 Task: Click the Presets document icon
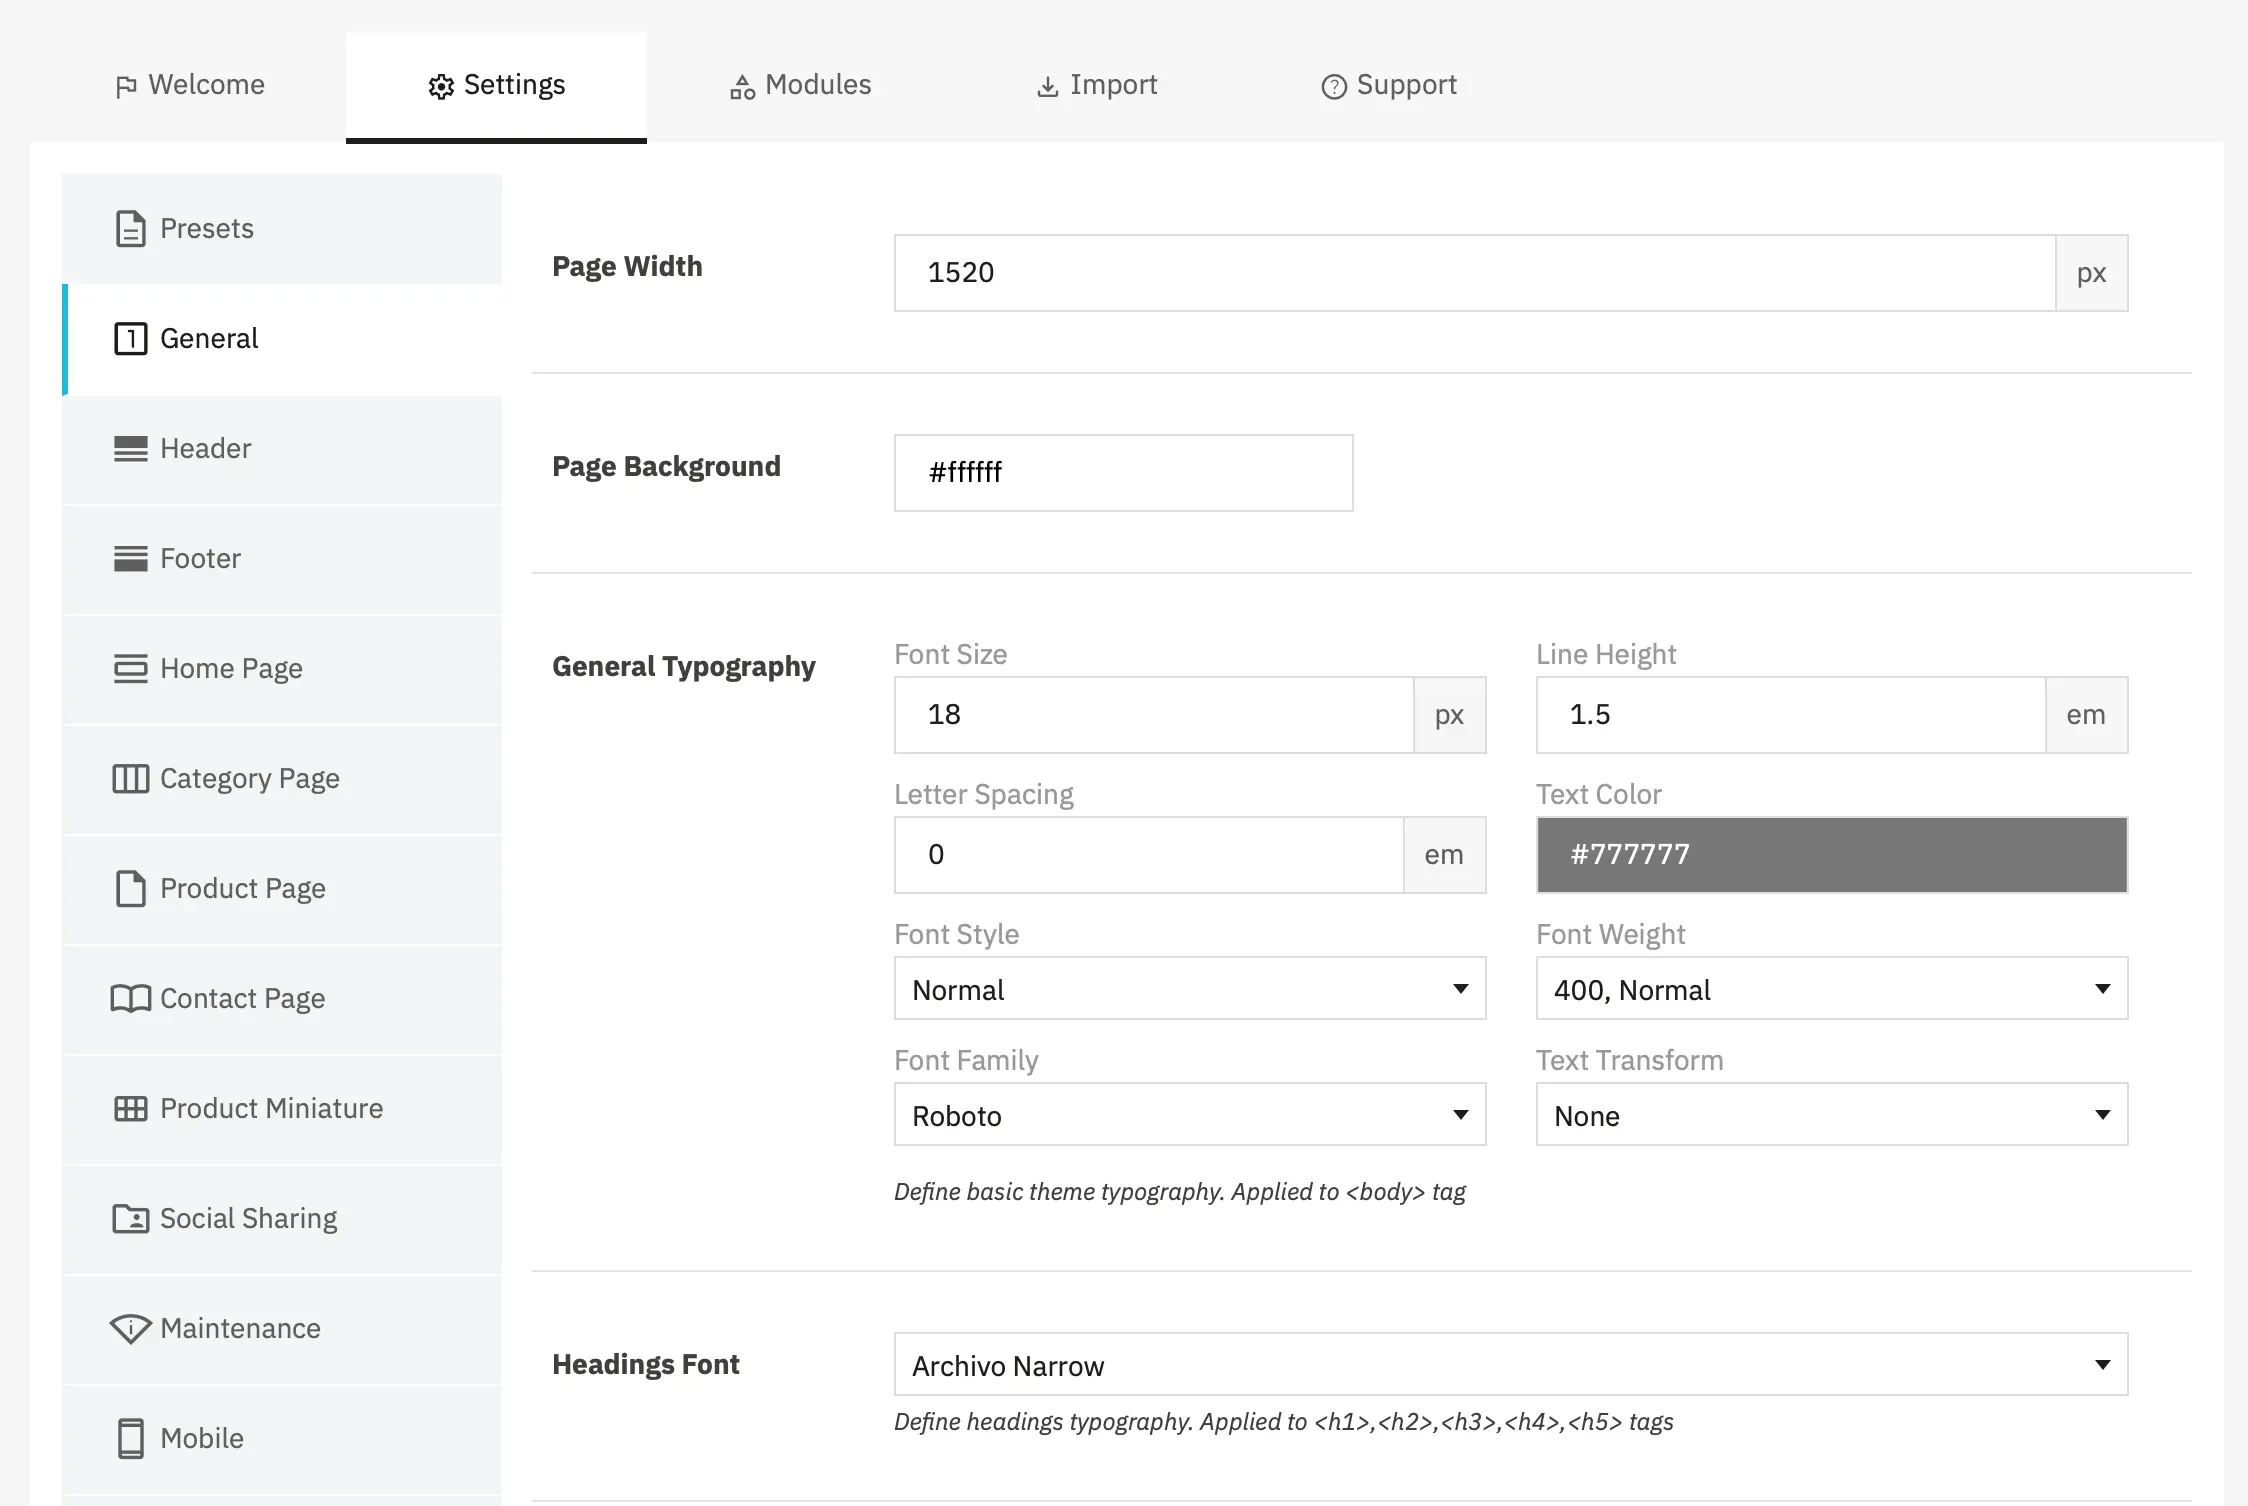(131, 229)
